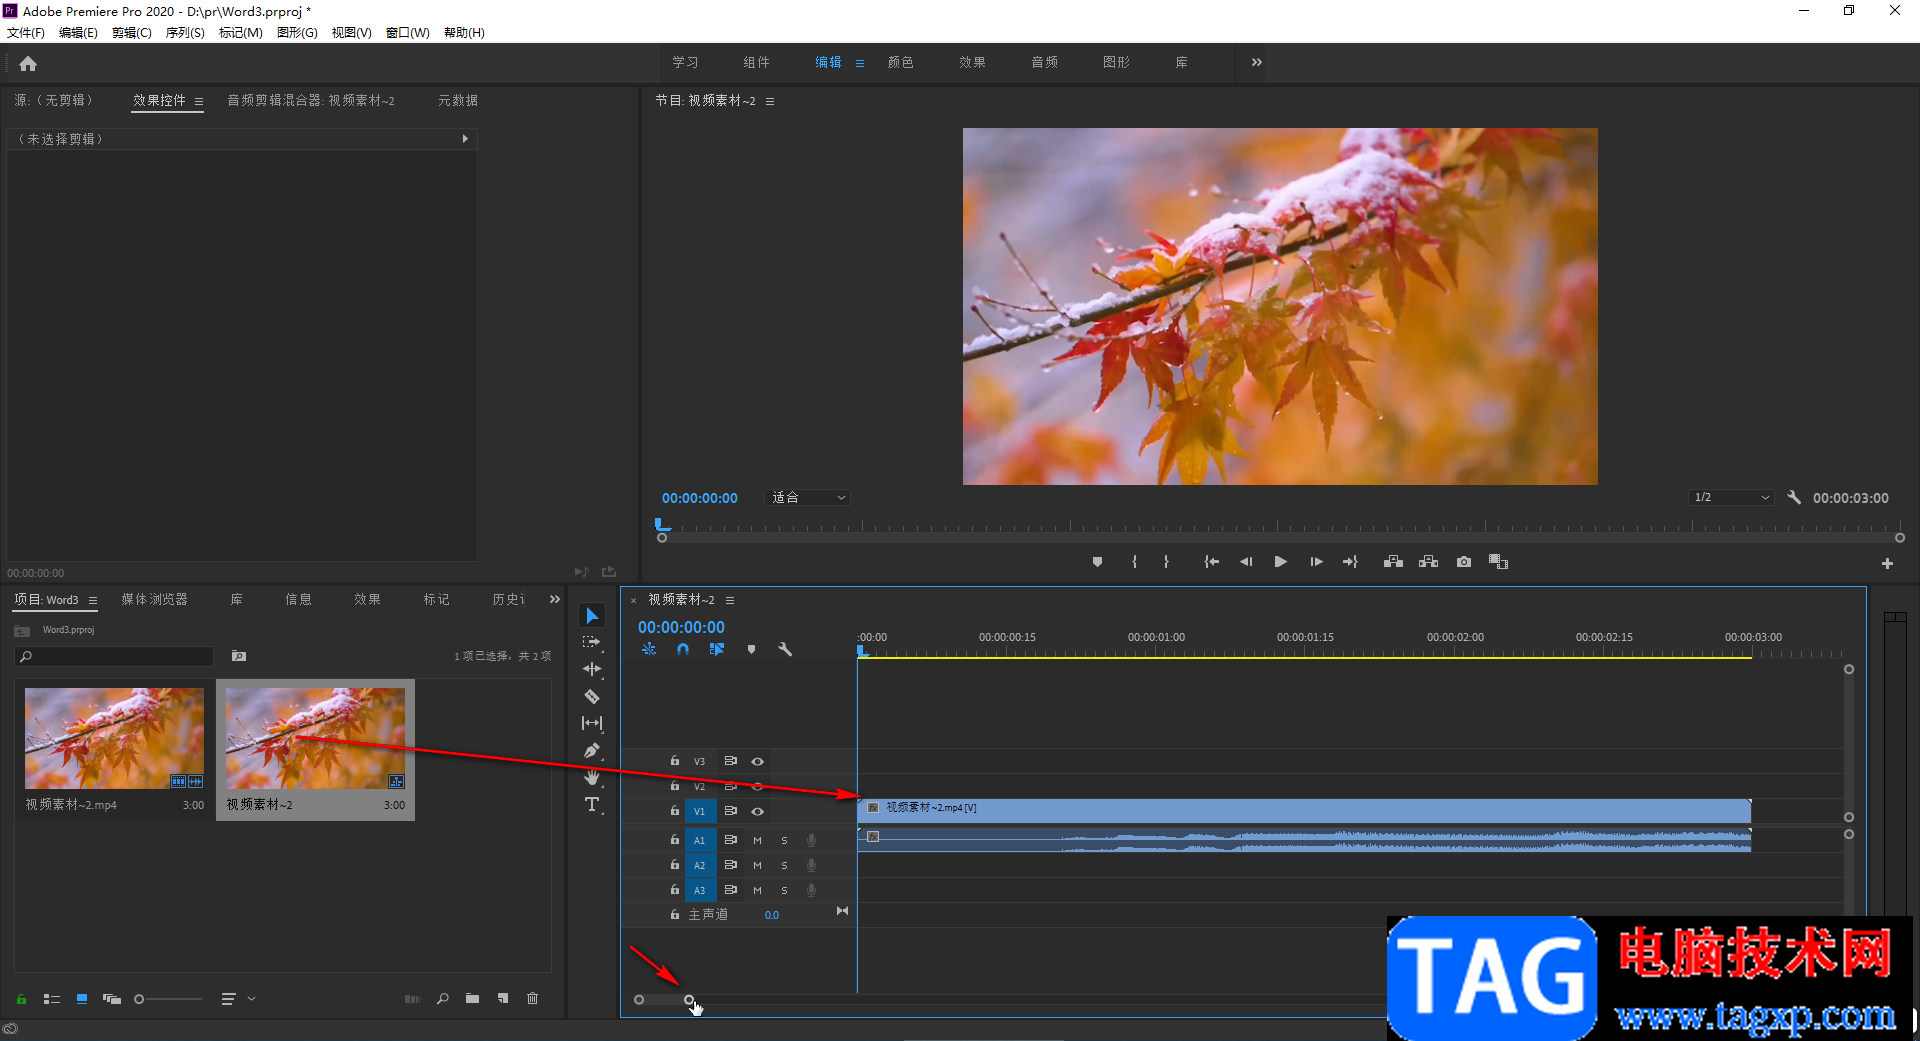Toggle V1 track output eye
The image size is (1920, 1041).
757,811
